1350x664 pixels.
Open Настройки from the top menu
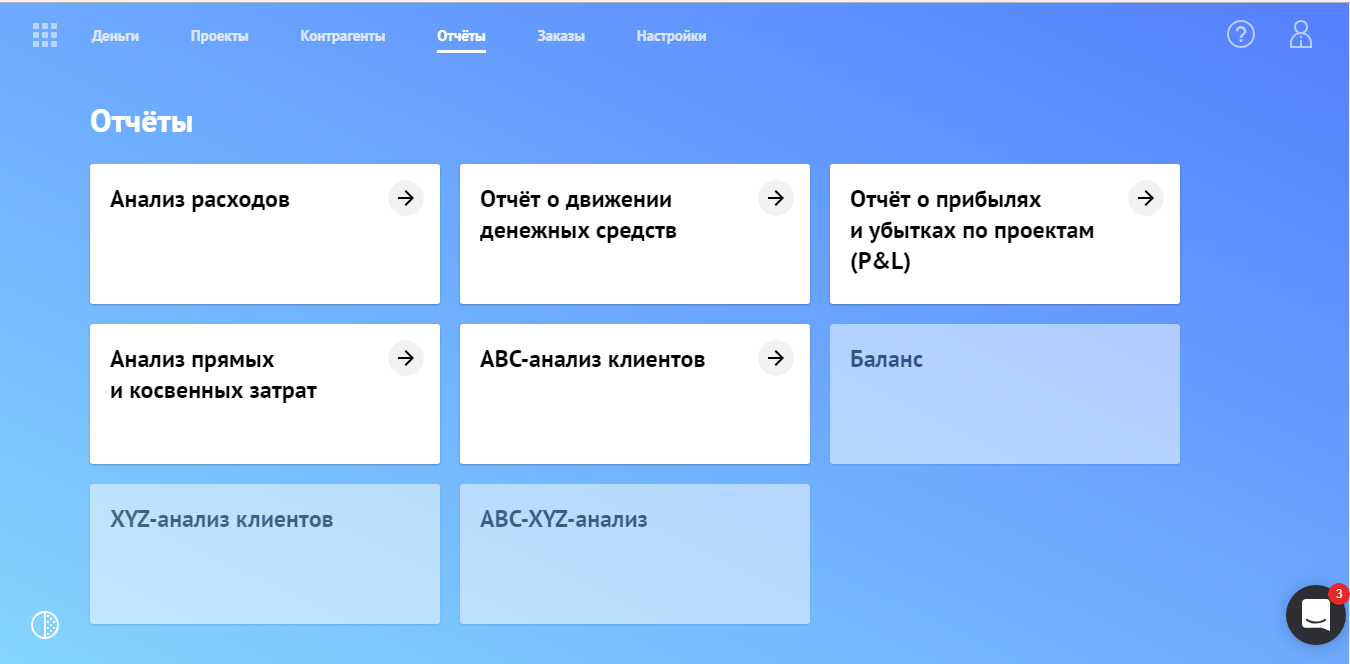tap(671, 35)
